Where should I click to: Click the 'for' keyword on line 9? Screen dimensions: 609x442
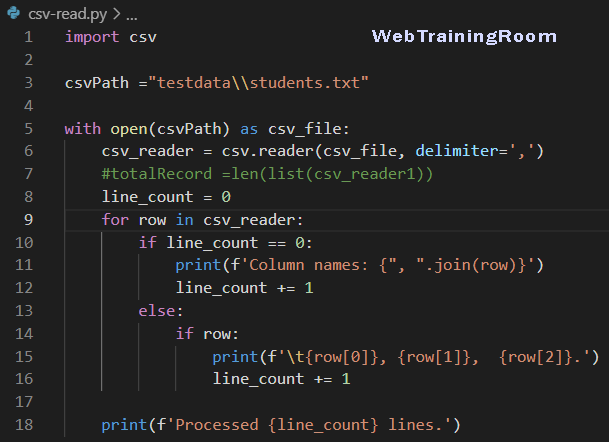click(115, 220)
